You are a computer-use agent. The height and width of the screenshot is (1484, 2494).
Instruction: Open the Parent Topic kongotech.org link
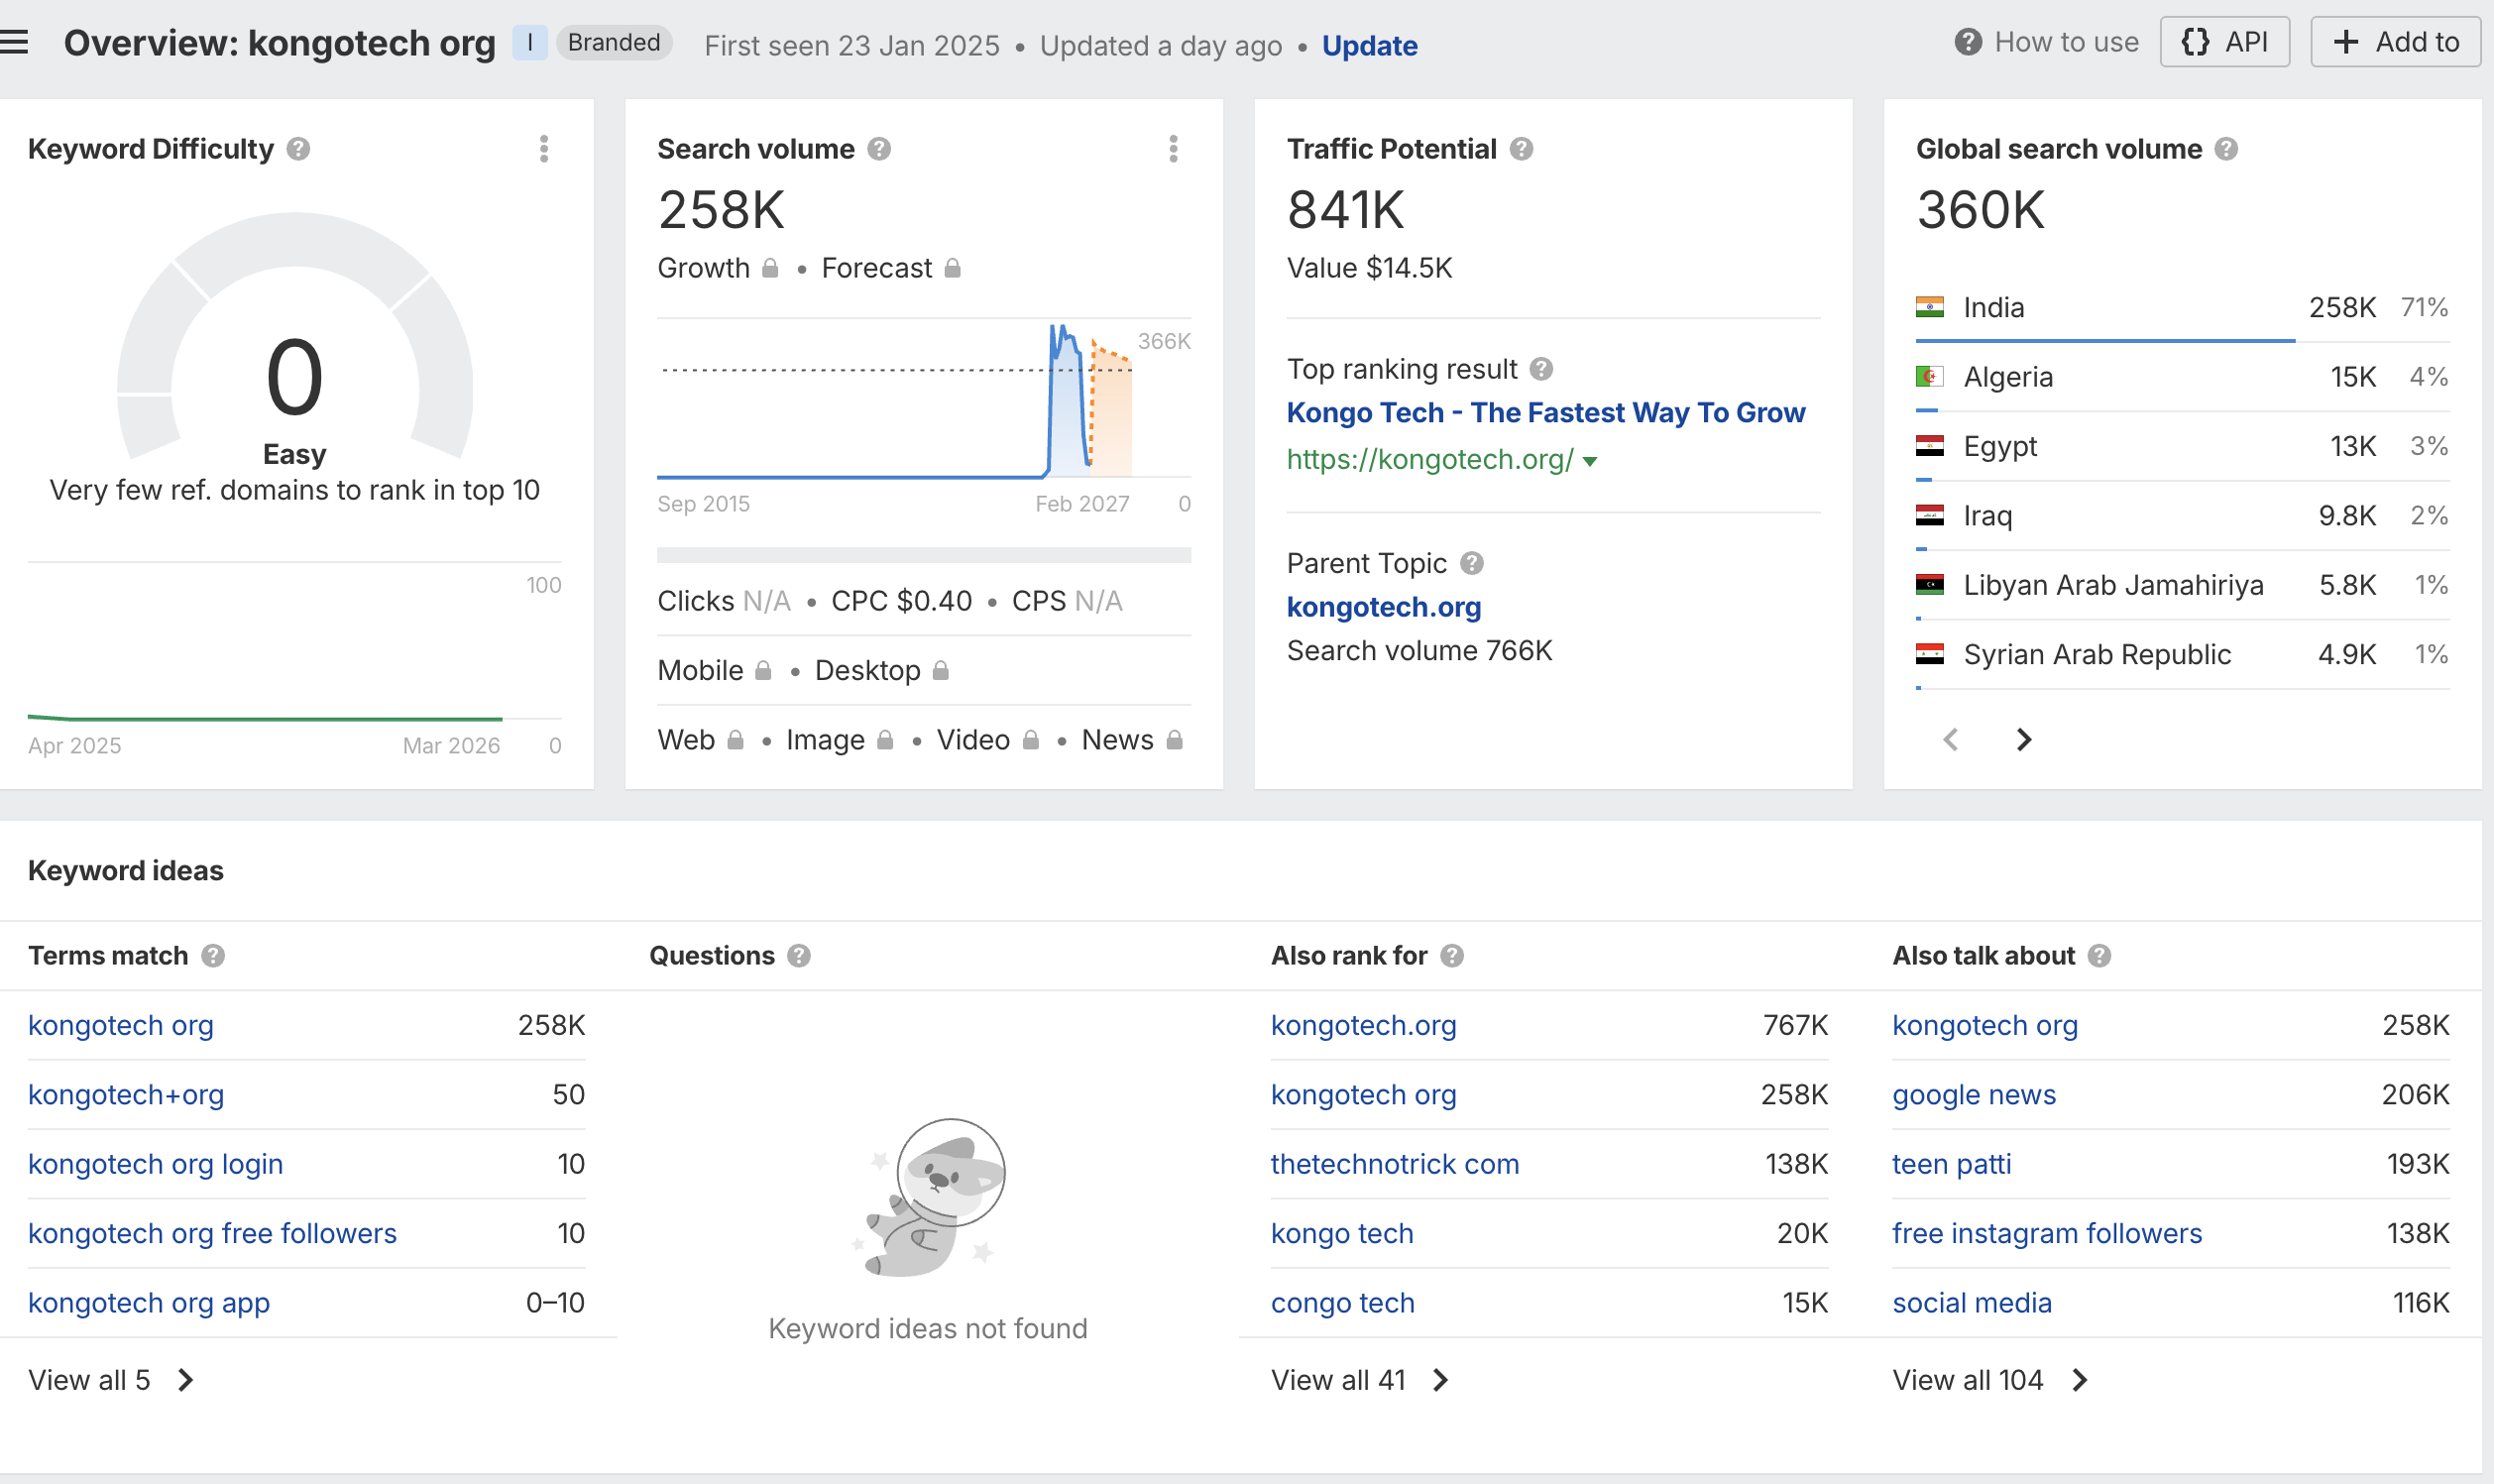(x=1383, y=607)
